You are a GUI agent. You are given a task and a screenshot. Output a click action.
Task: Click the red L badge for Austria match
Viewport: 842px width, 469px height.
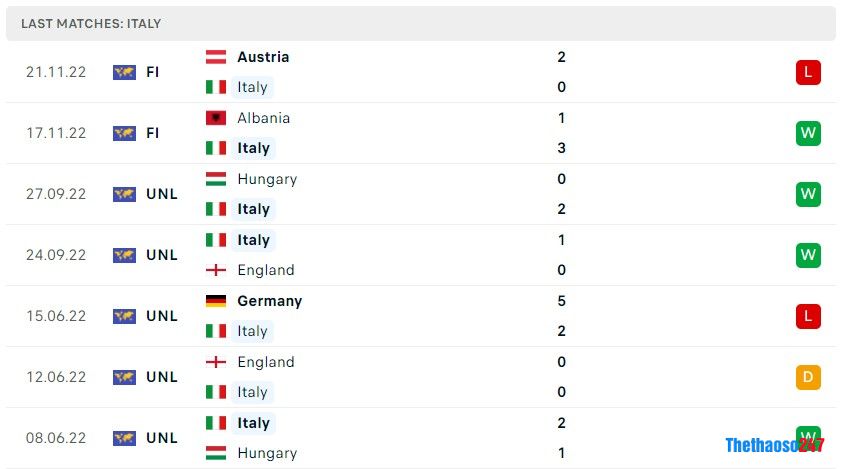pos(808,72)
